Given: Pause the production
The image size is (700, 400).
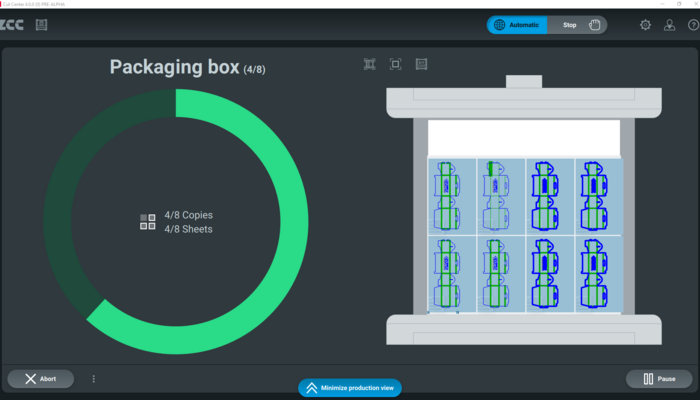Looking at the screenshot, I should [660, 379].
